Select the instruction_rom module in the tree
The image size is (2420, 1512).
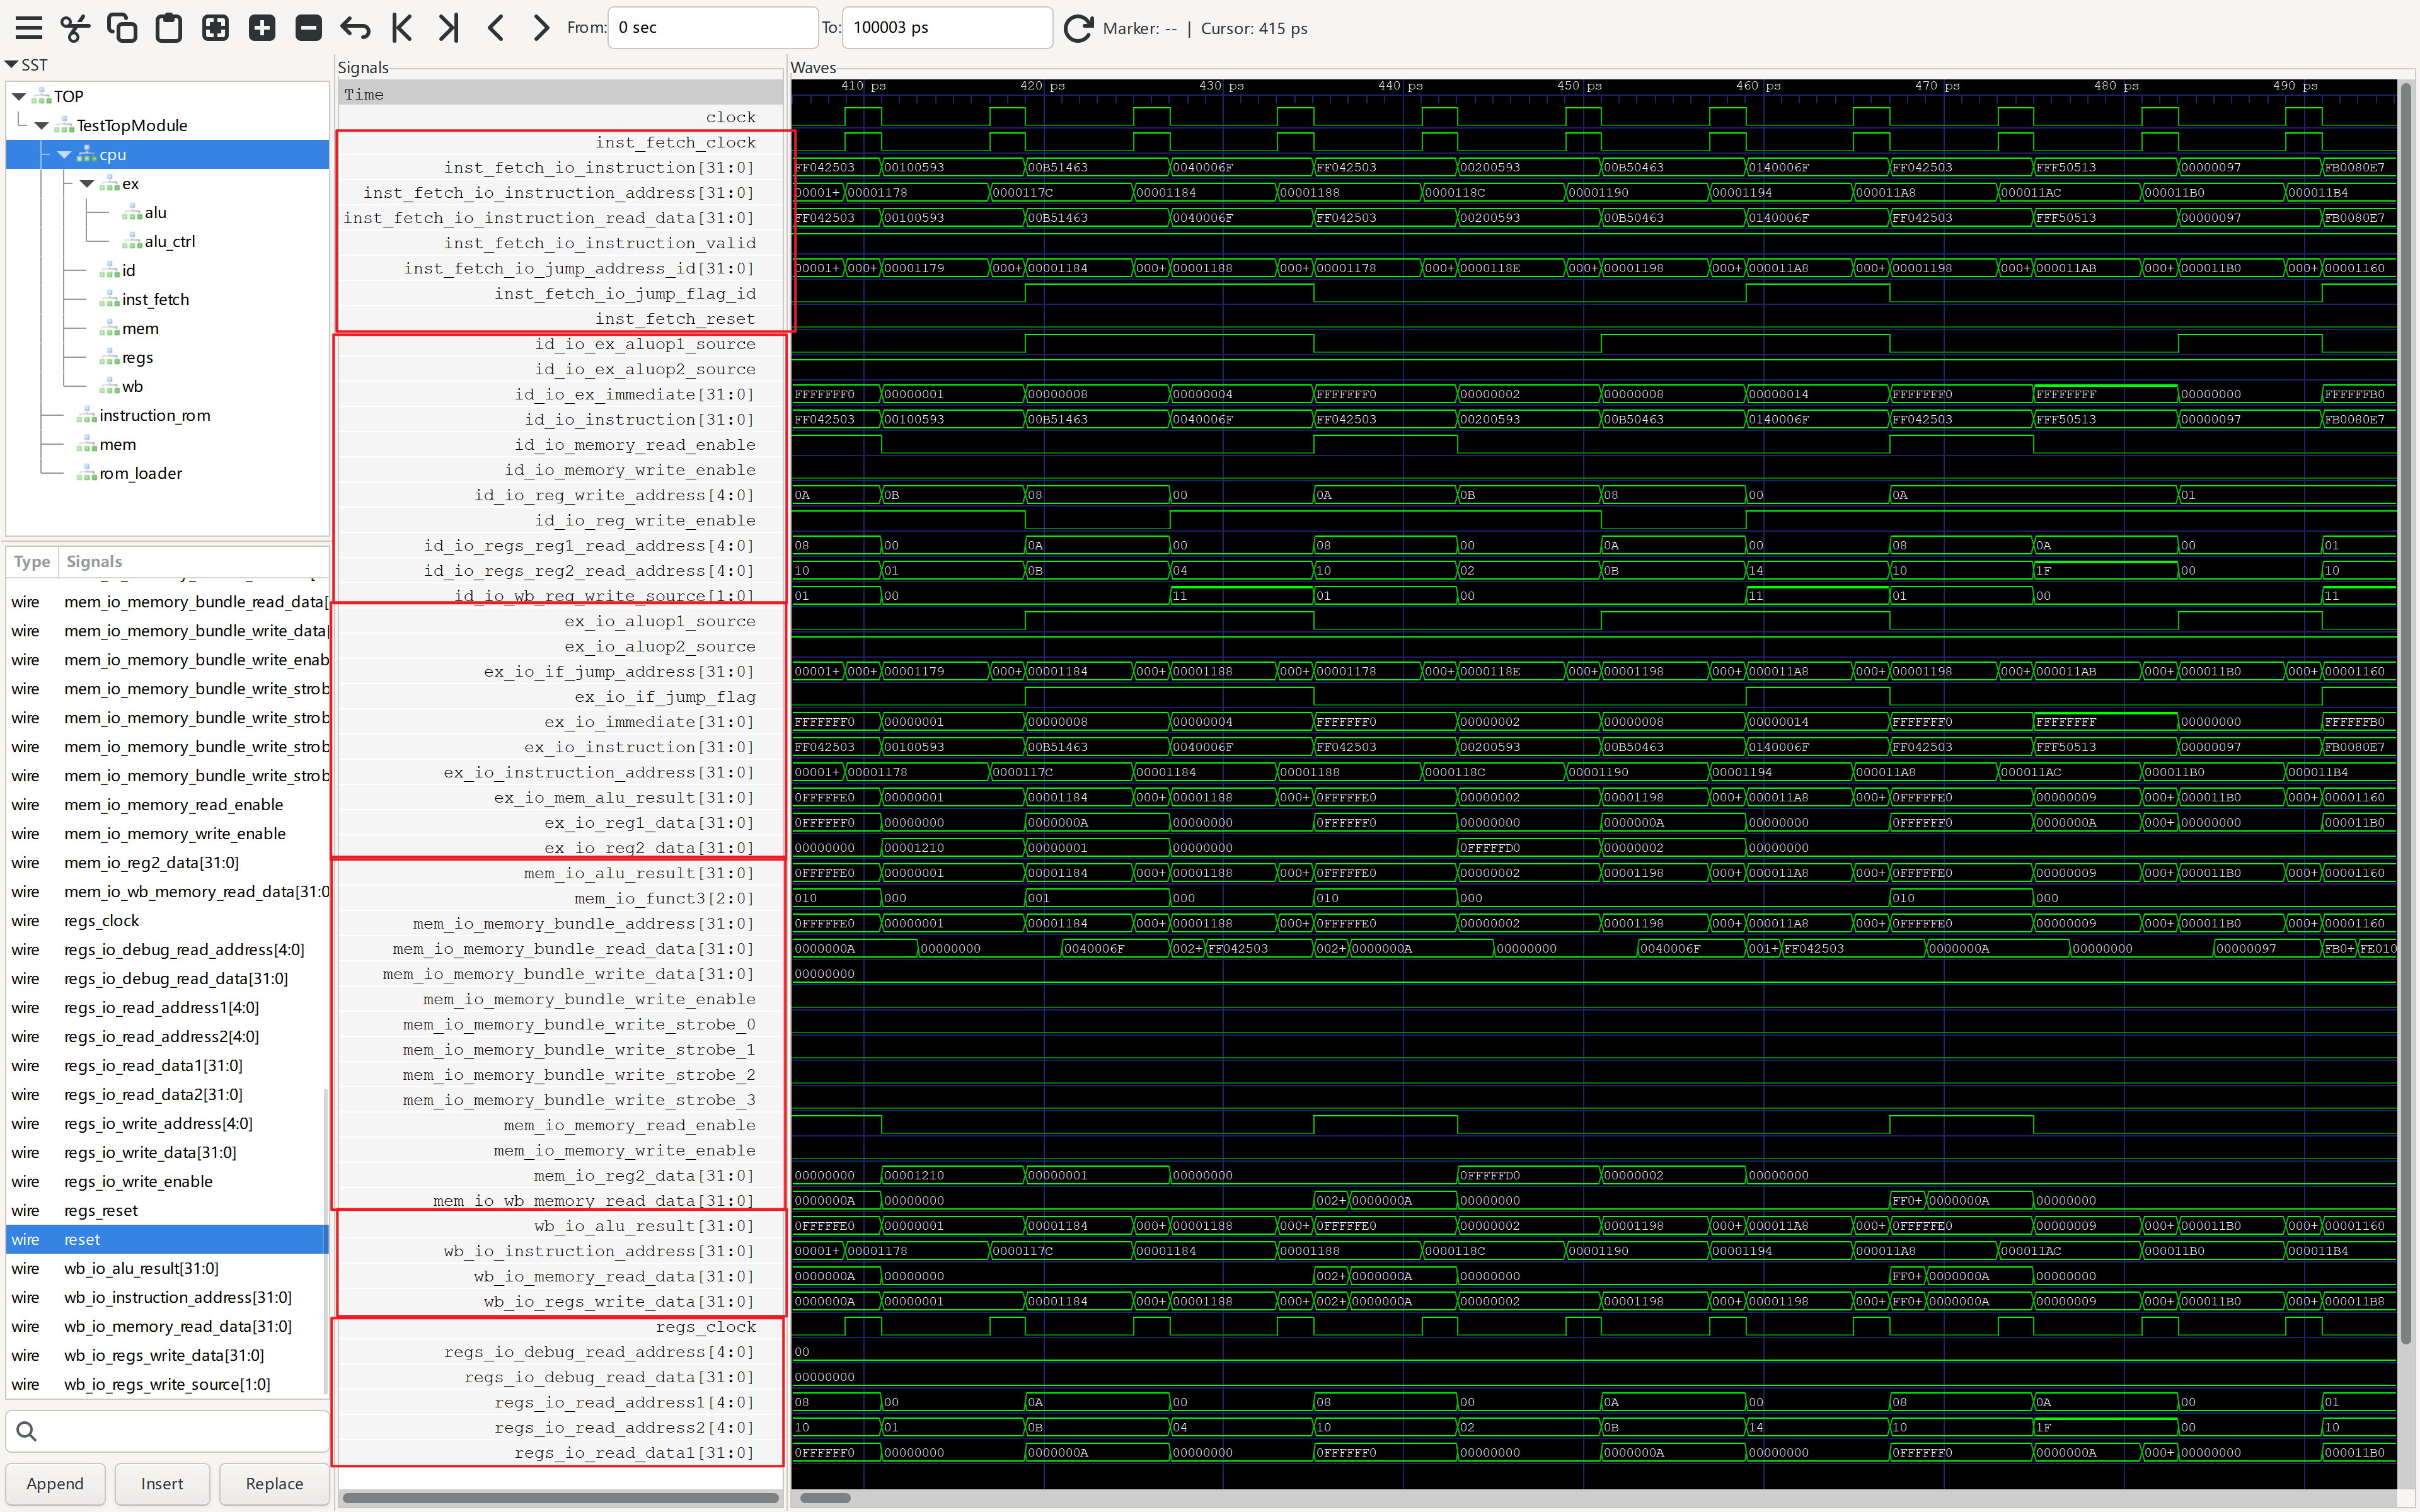[x=154, y=415]
